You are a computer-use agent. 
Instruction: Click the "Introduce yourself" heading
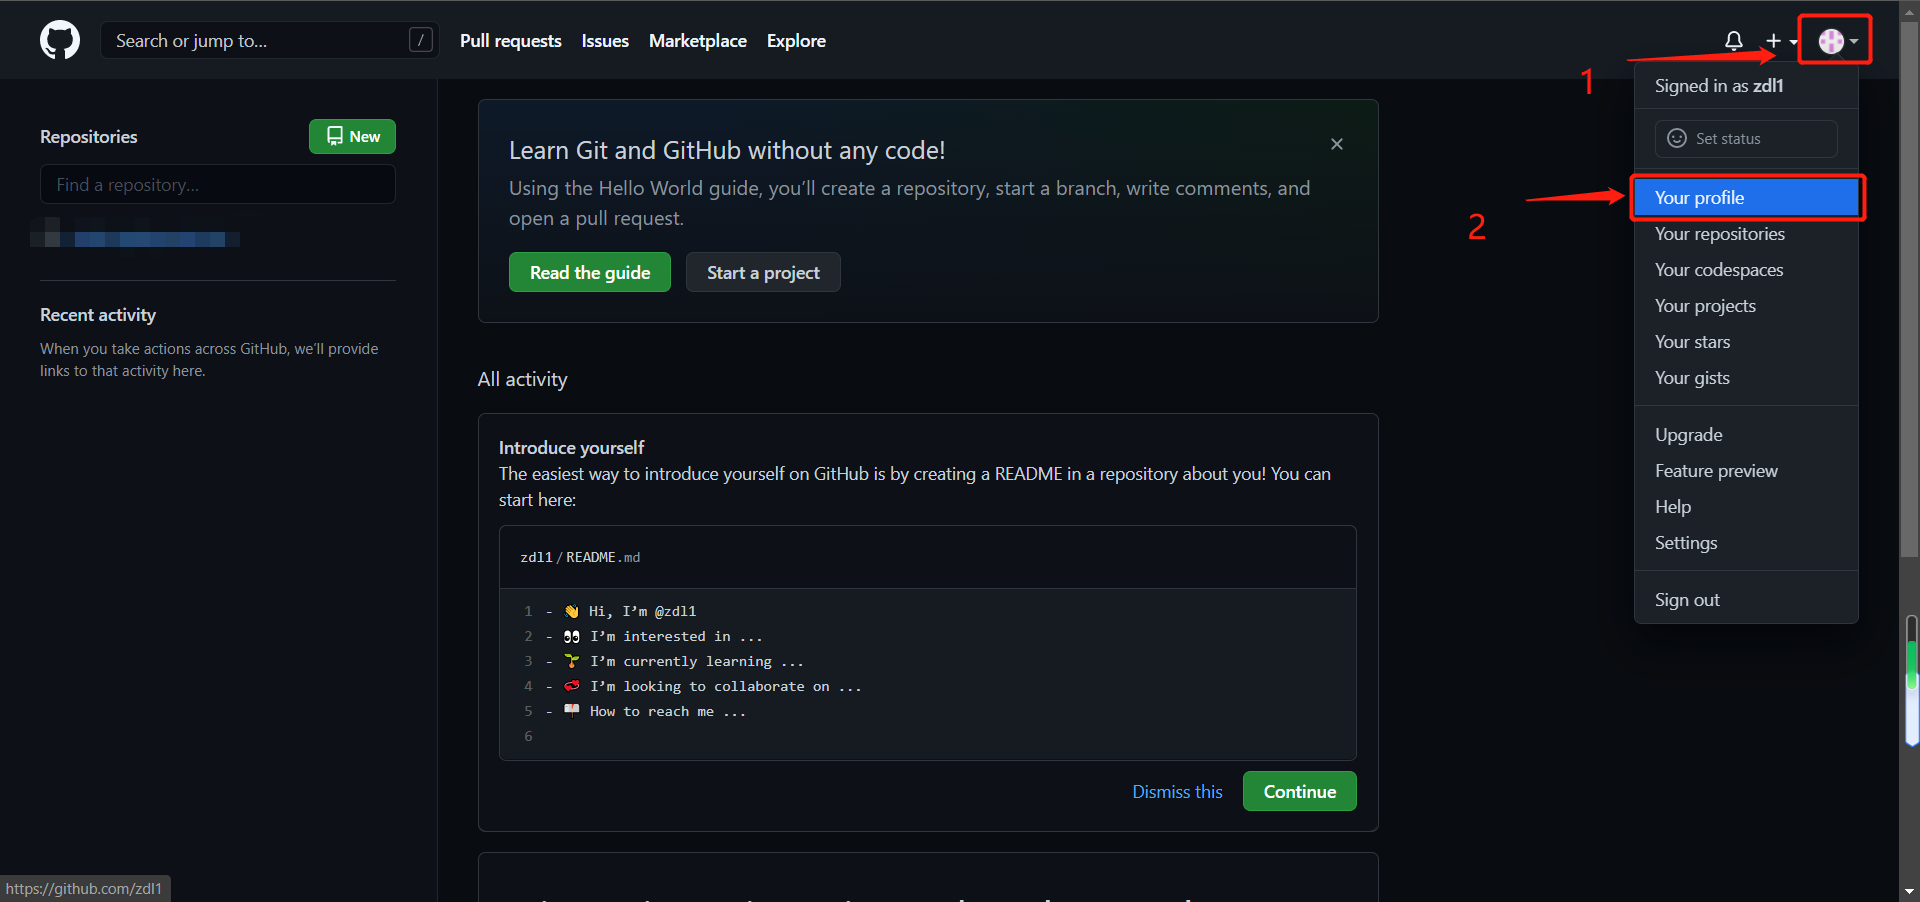pyautogui.click(x=571, y=447)
